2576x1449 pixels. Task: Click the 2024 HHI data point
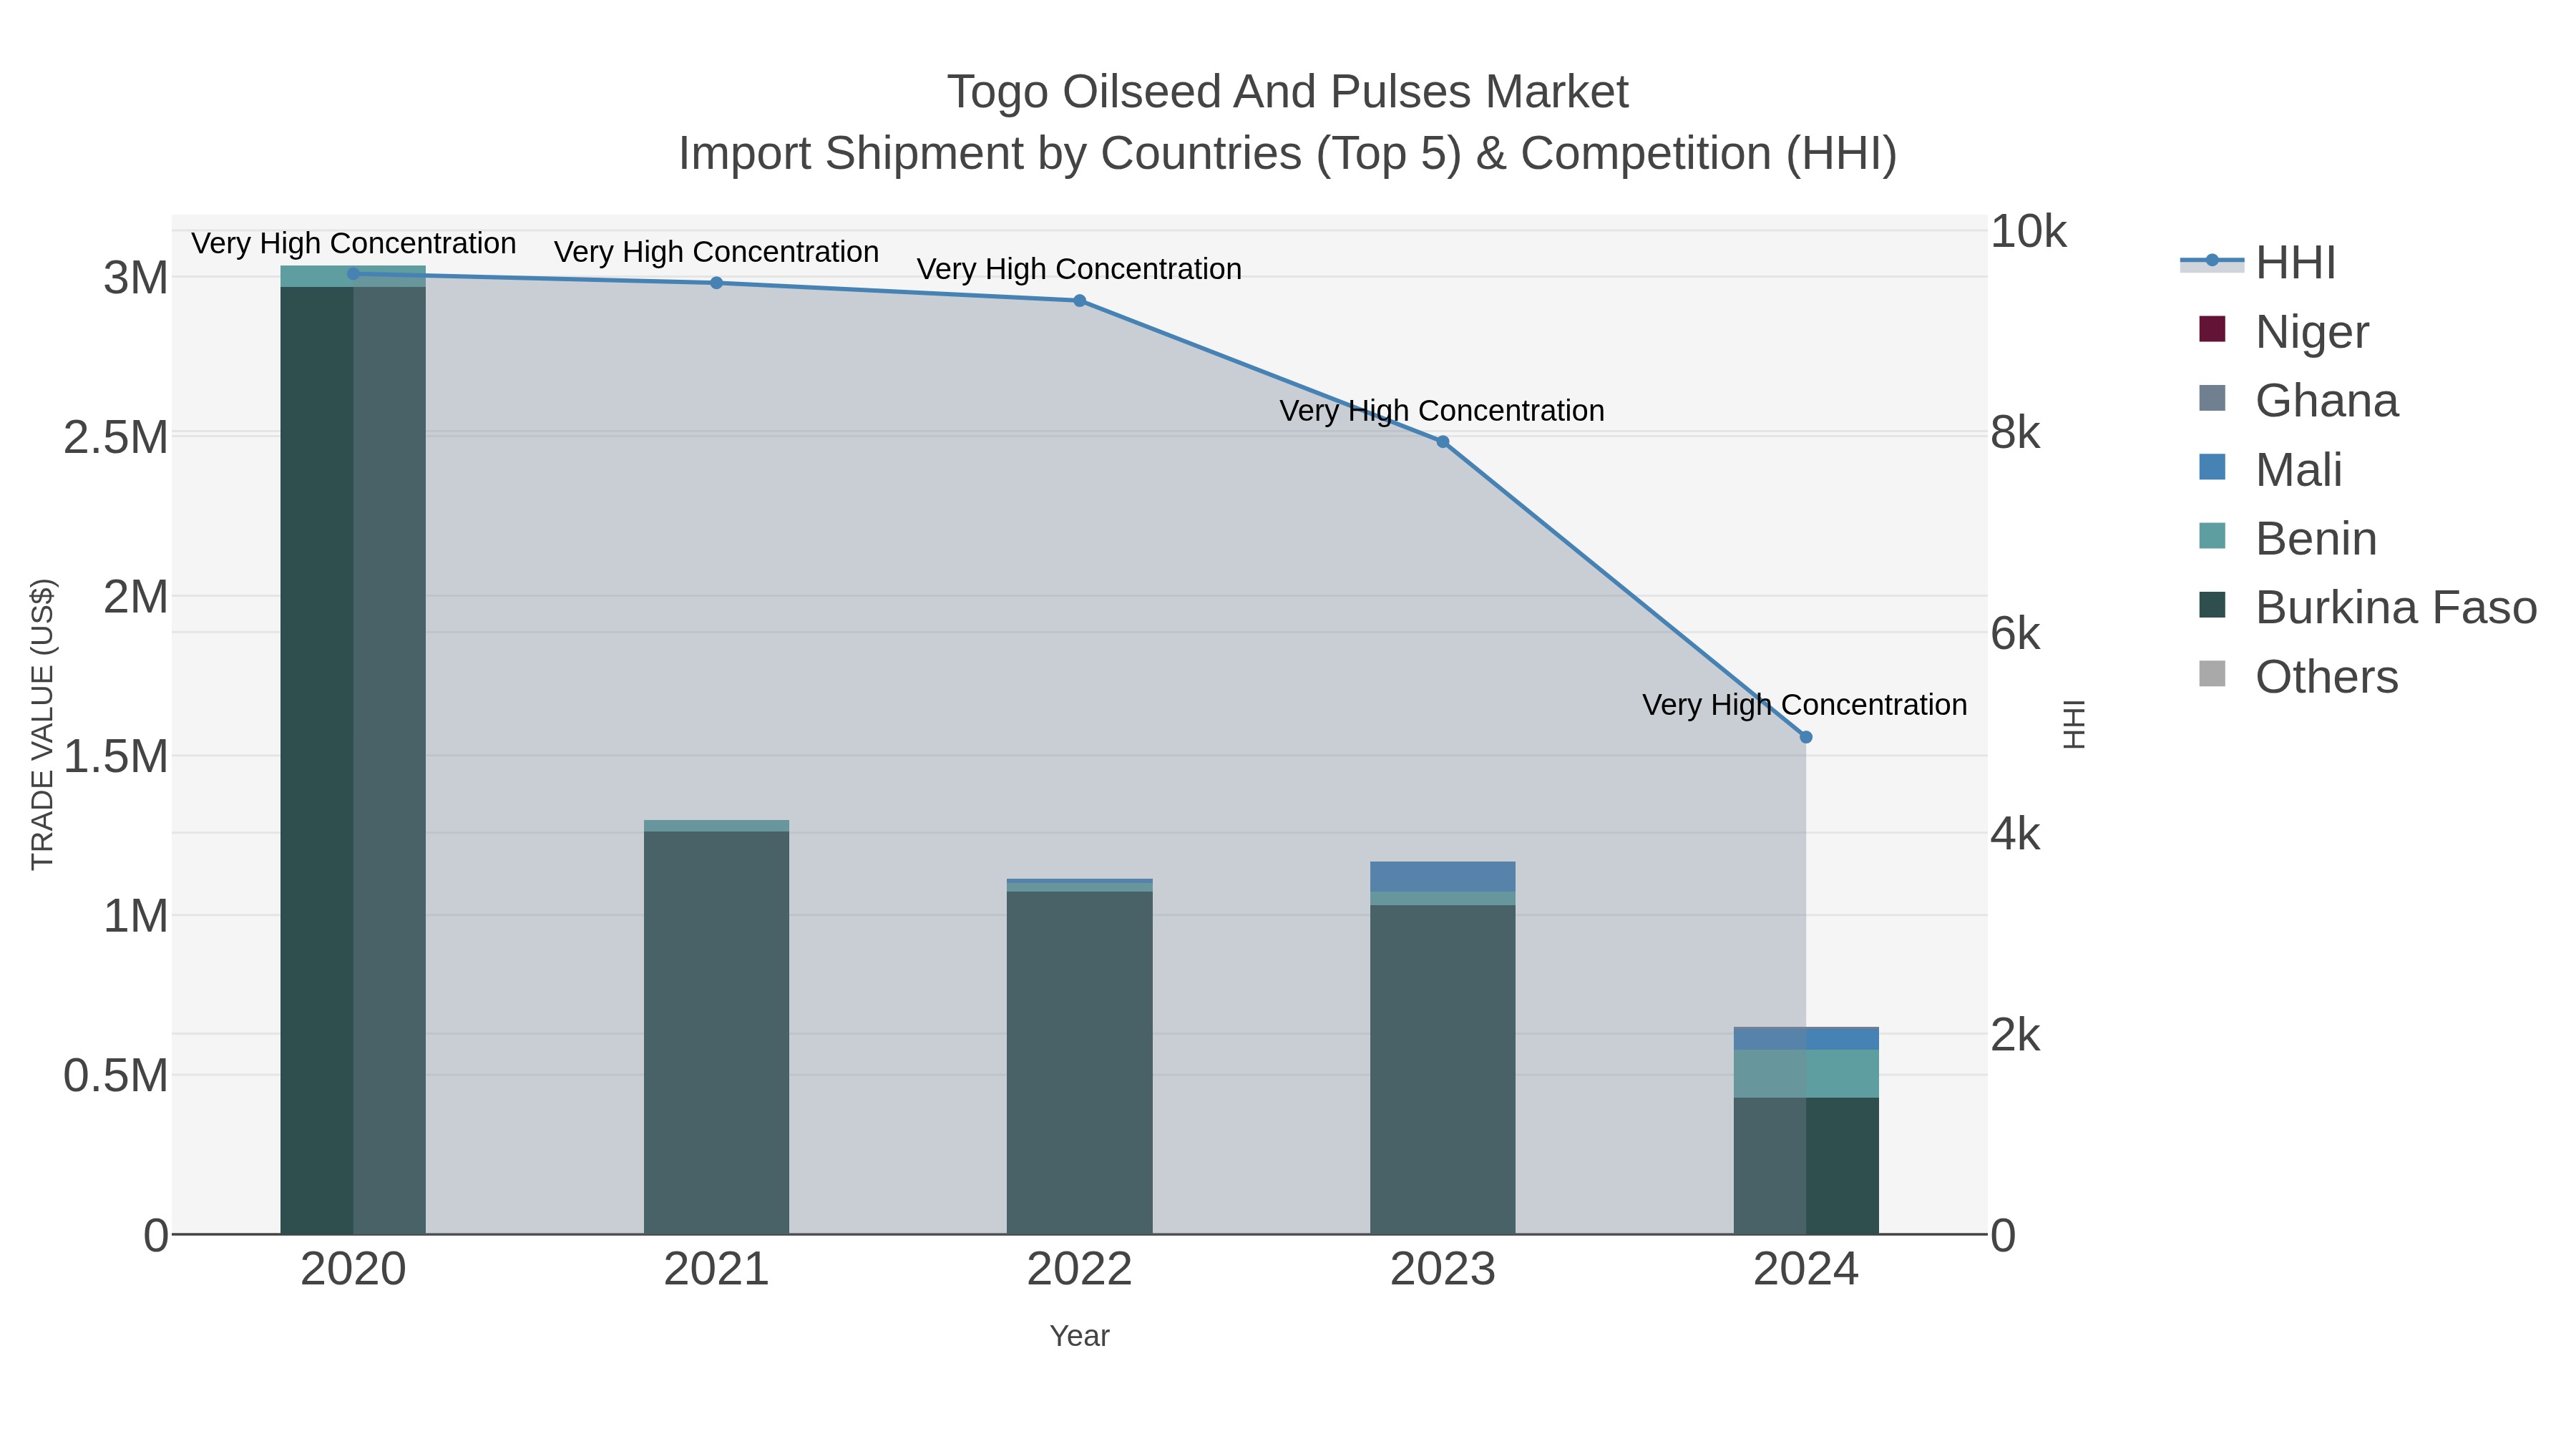coord(1806,737)
